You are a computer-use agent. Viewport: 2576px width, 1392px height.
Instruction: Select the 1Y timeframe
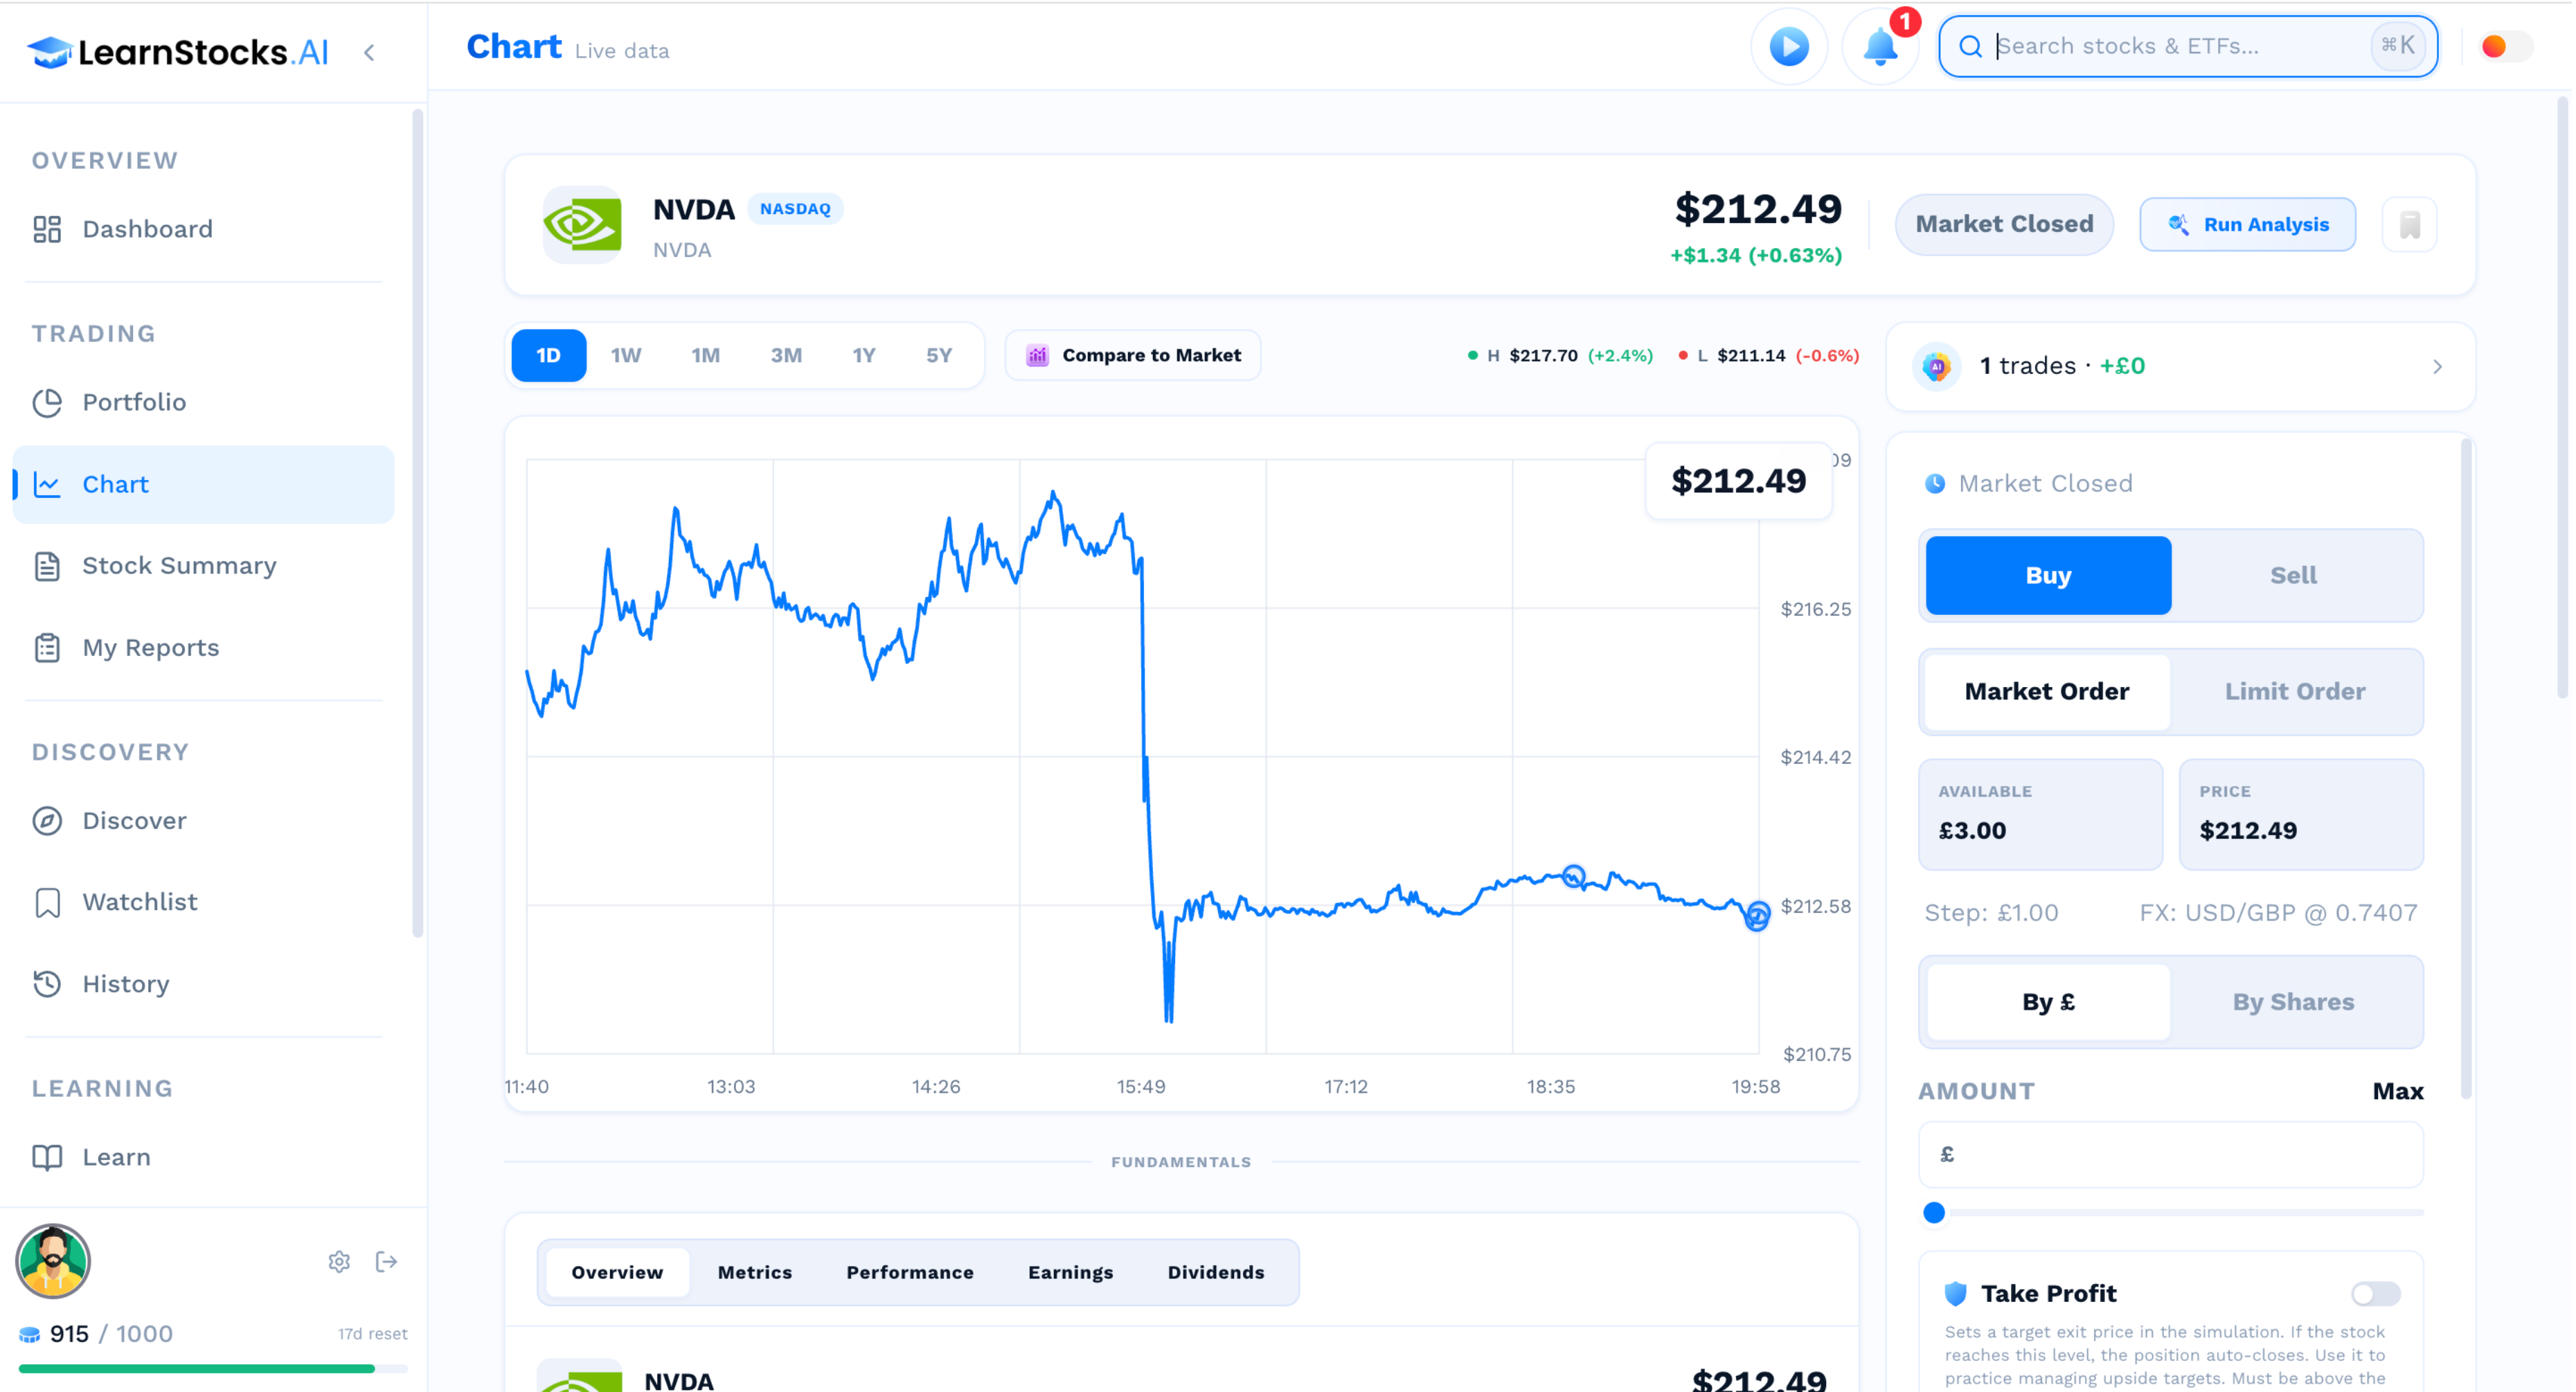tap(864, 355)
